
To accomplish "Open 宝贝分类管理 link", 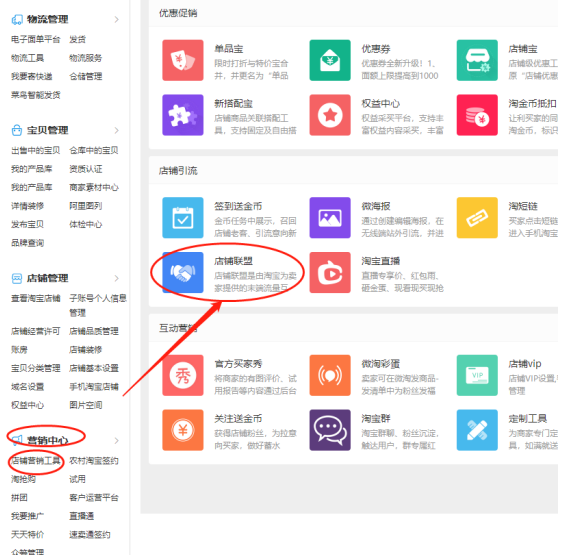I will coord(36,368).
